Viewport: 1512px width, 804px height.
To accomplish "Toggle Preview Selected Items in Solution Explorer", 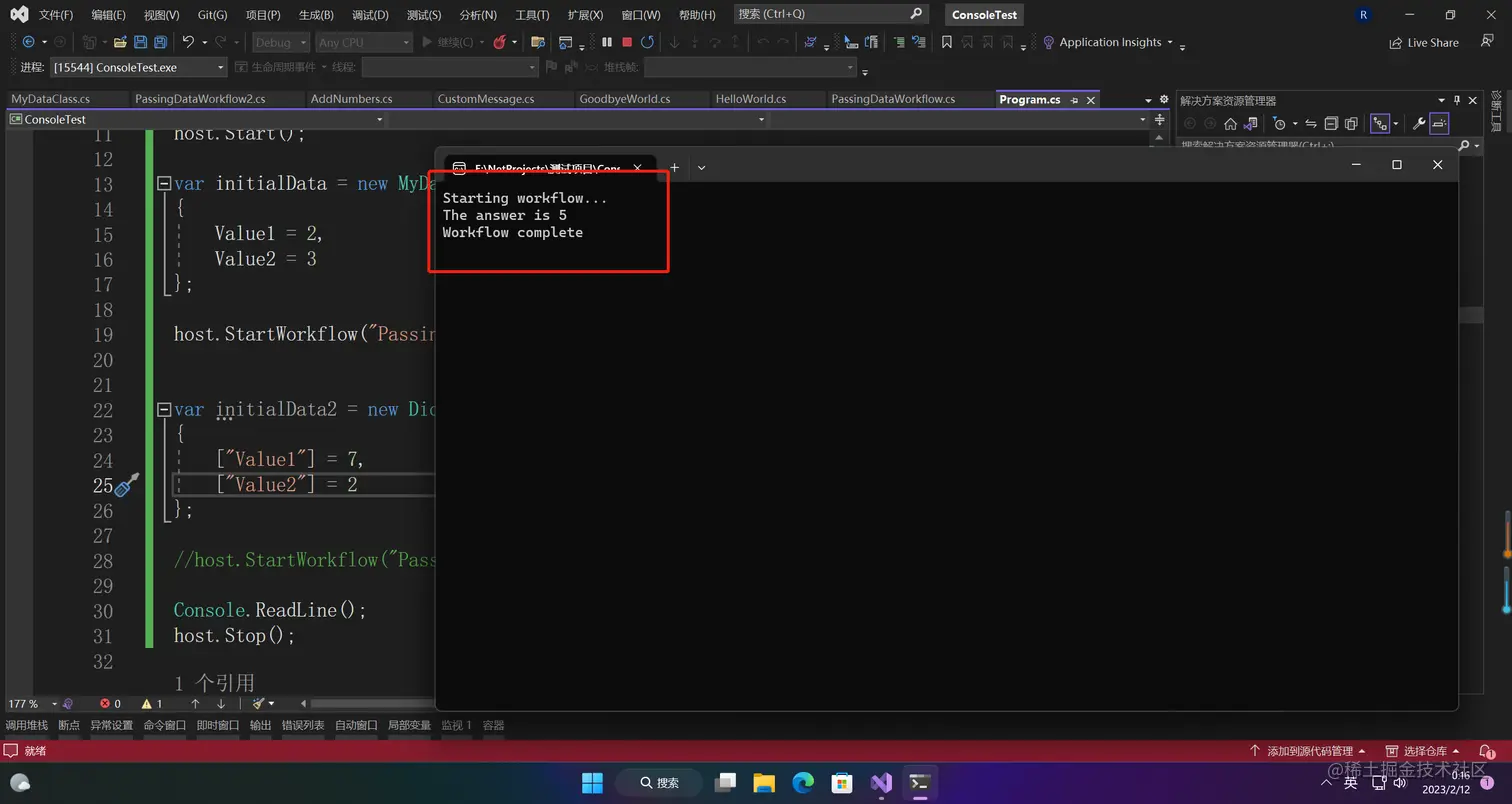I will point(1439,124).
